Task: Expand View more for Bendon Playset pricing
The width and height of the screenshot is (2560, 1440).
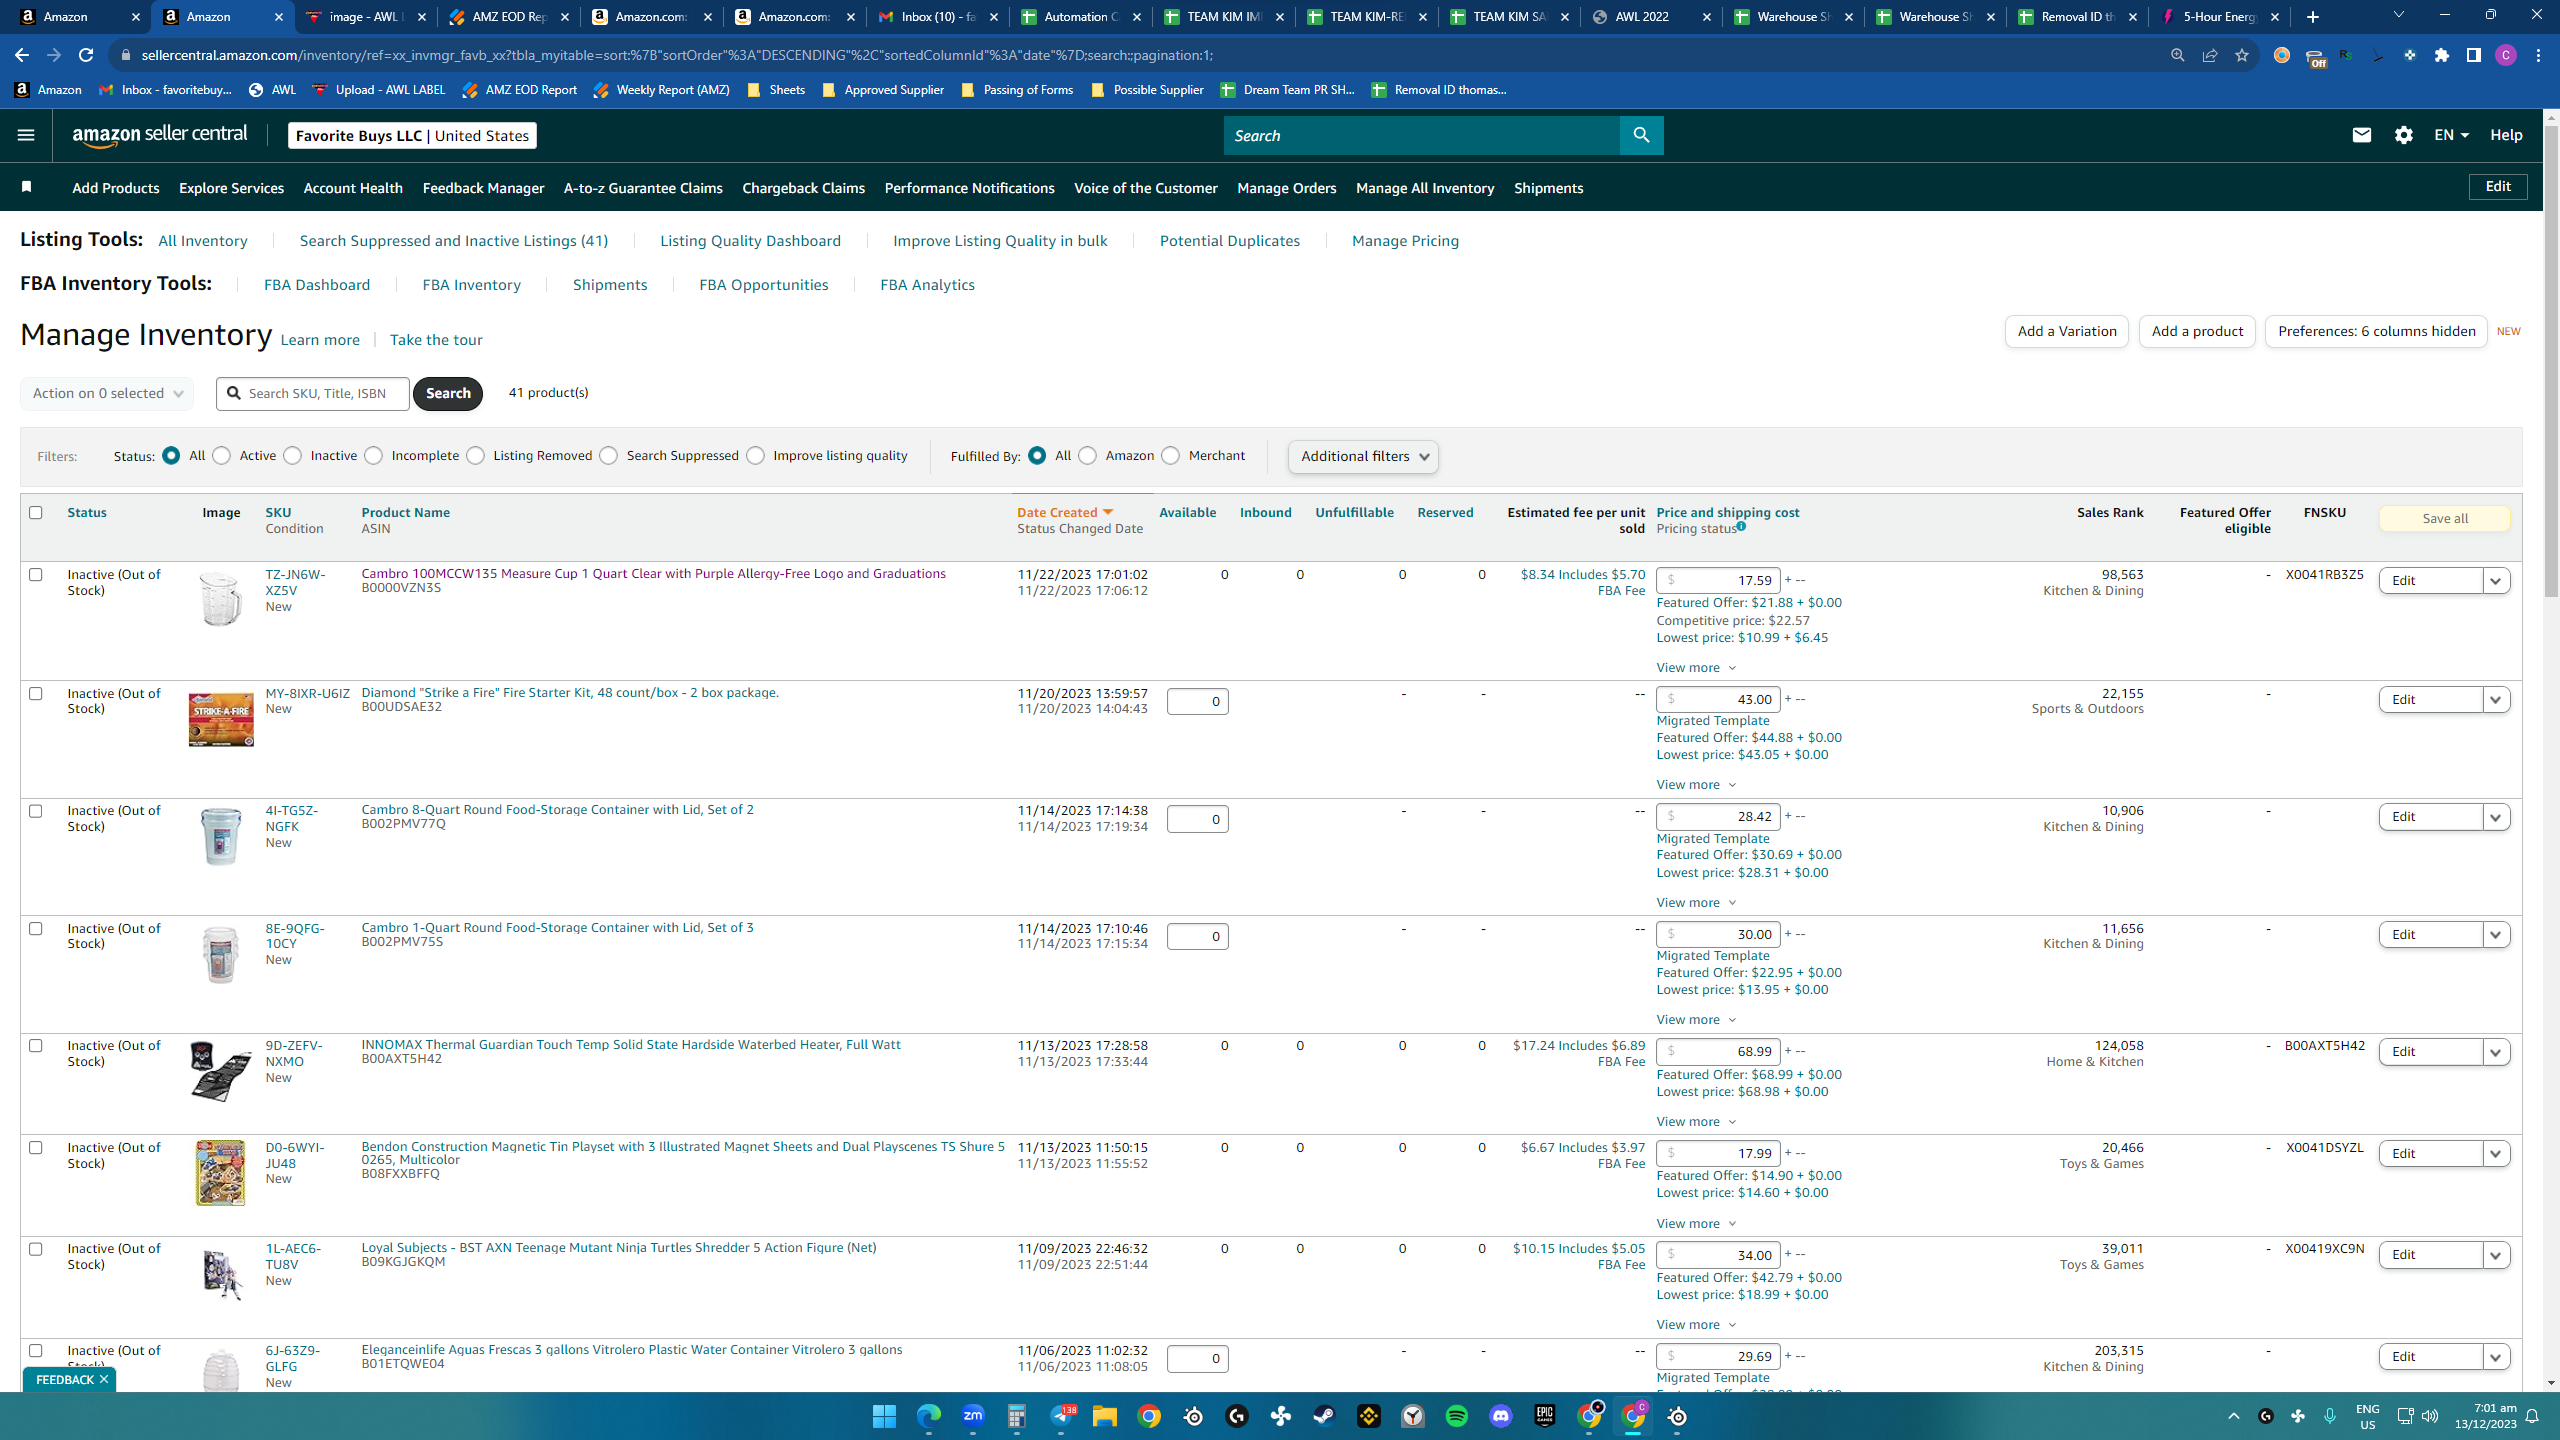Action: (x=1696, y=1223)
